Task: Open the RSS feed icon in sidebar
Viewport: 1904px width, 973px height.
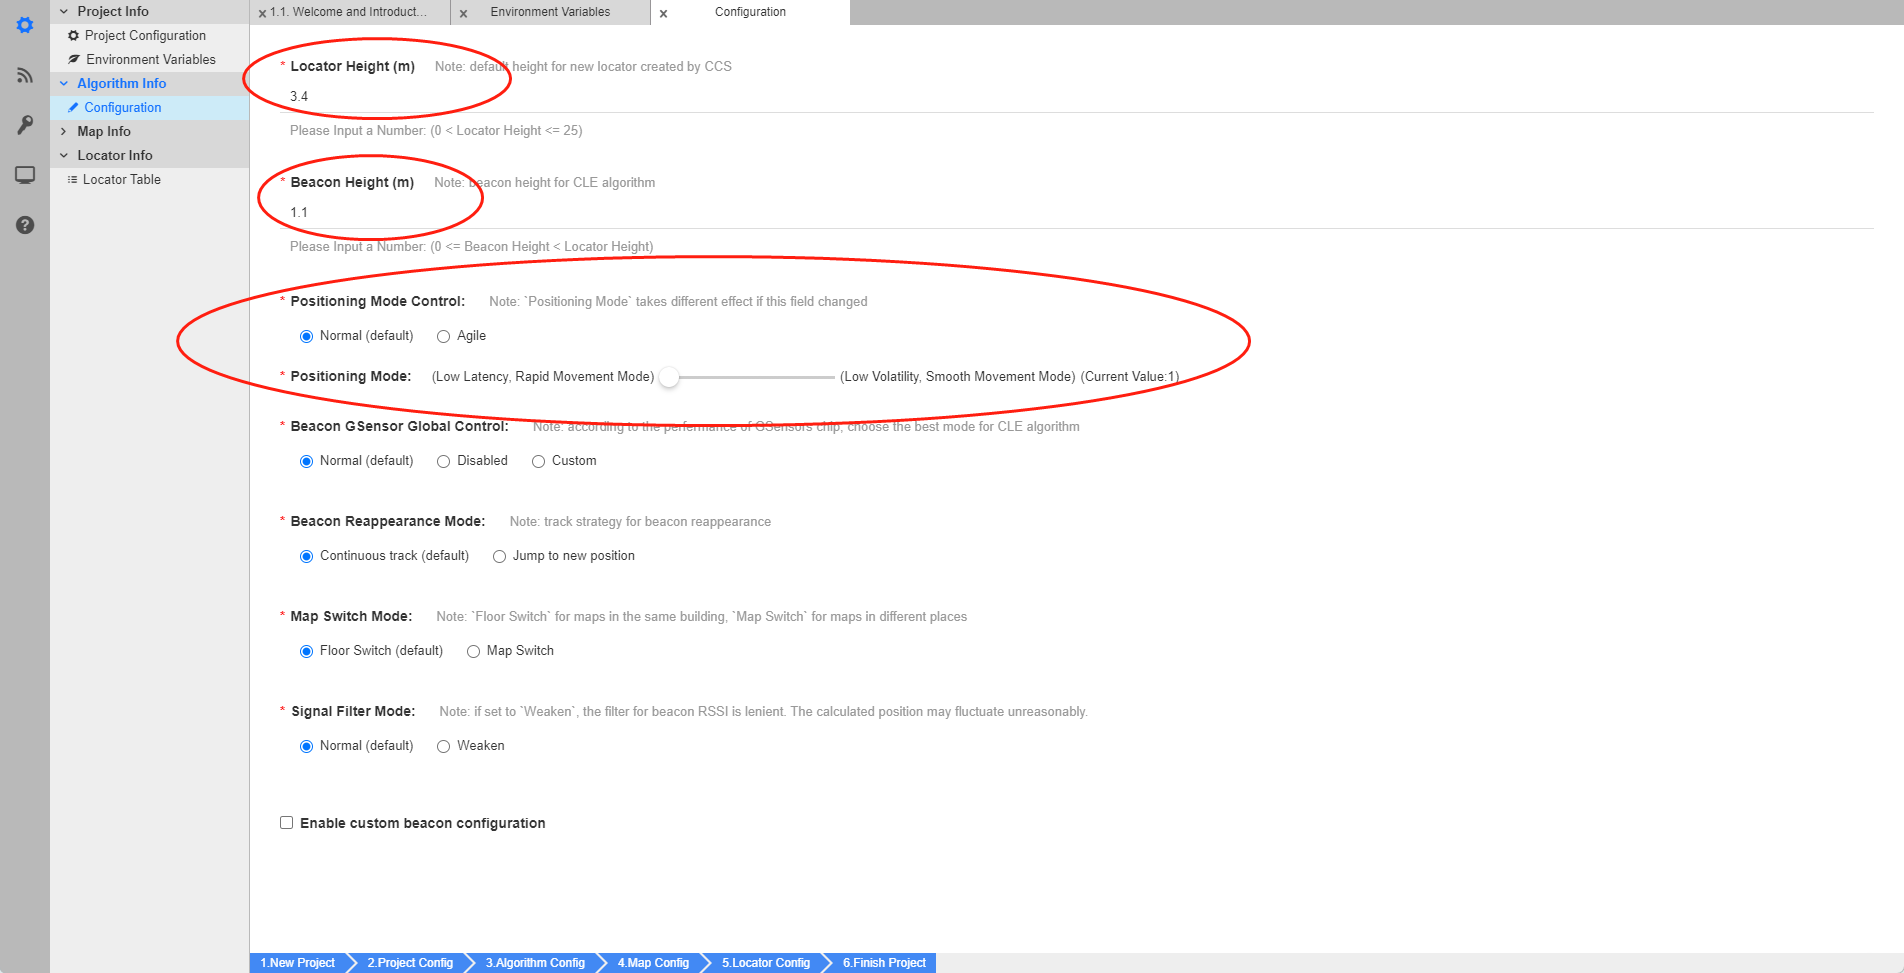Action: pyautogui.click(x=25, y=75)
